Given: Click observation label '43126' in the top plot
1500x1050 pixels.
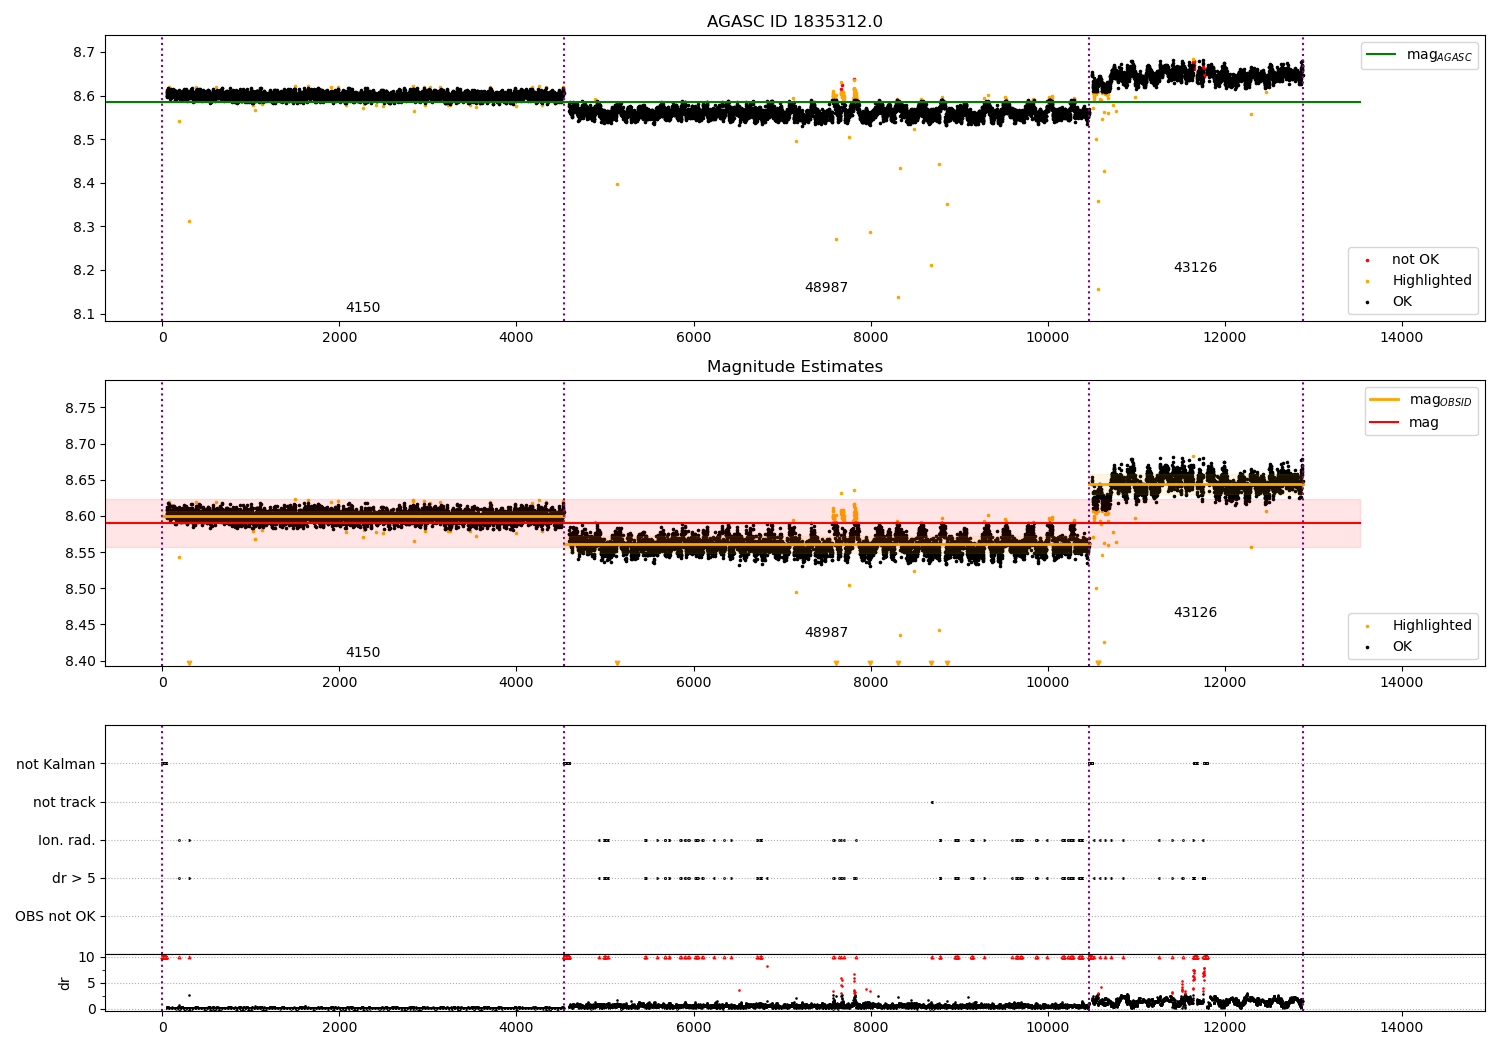Looking at the screenshot, I should coord(1195,268).
